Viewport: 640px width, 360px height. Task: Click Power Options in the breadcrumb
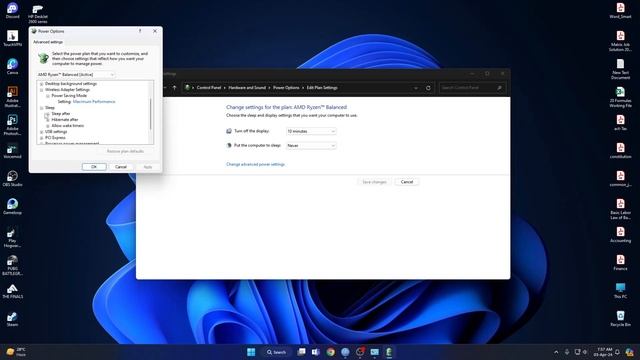[x=286, y=88]
